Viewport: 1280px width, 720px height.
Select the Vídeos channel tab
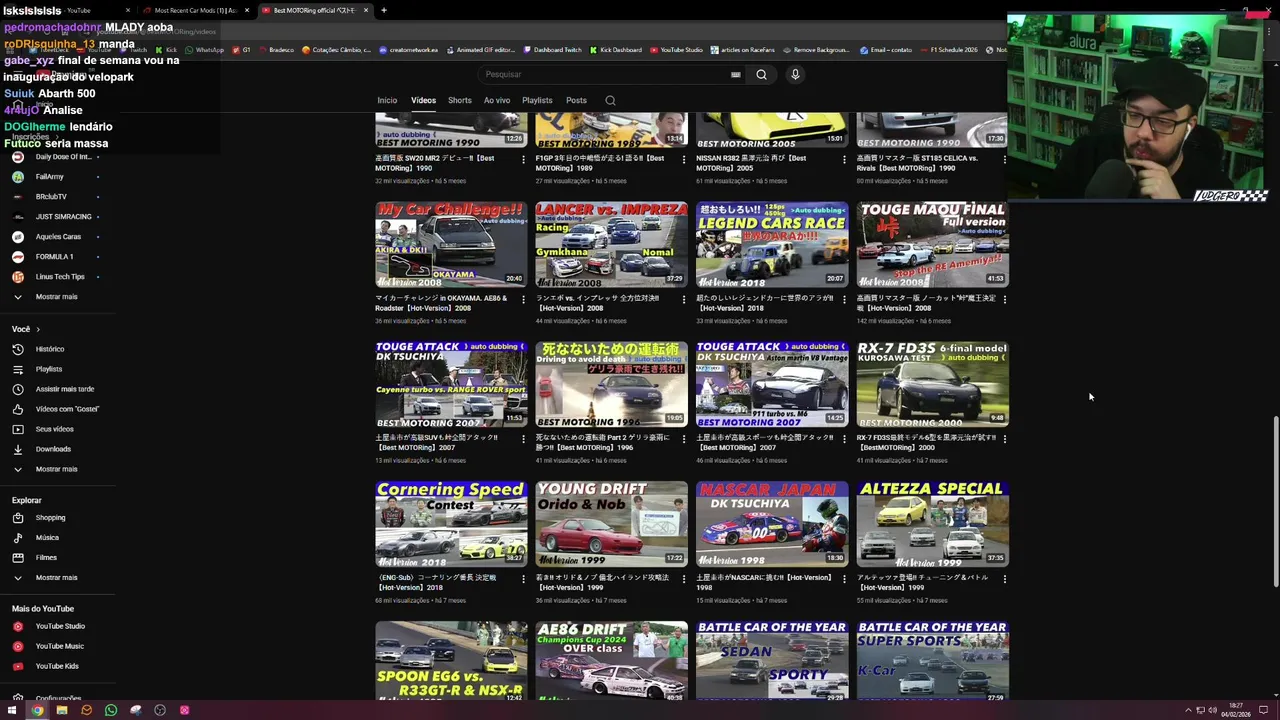pos(423,100)
